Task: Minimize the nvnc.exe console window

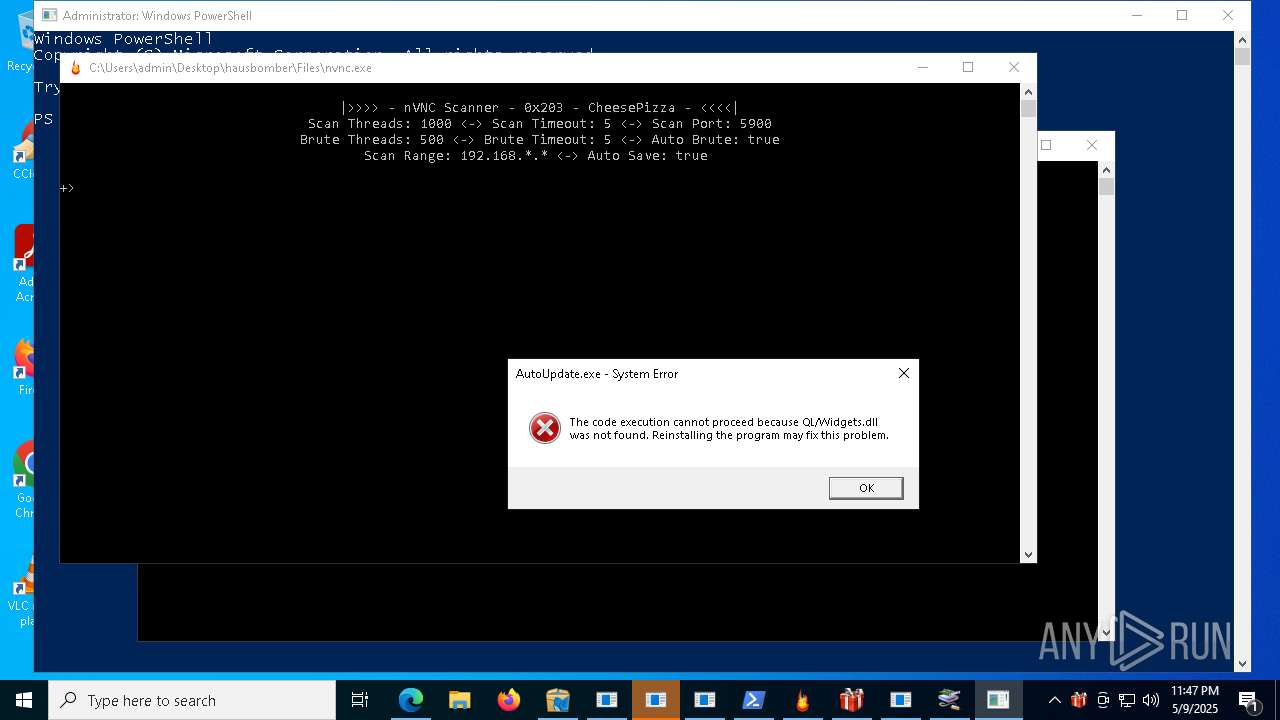Action: (922, 67)
